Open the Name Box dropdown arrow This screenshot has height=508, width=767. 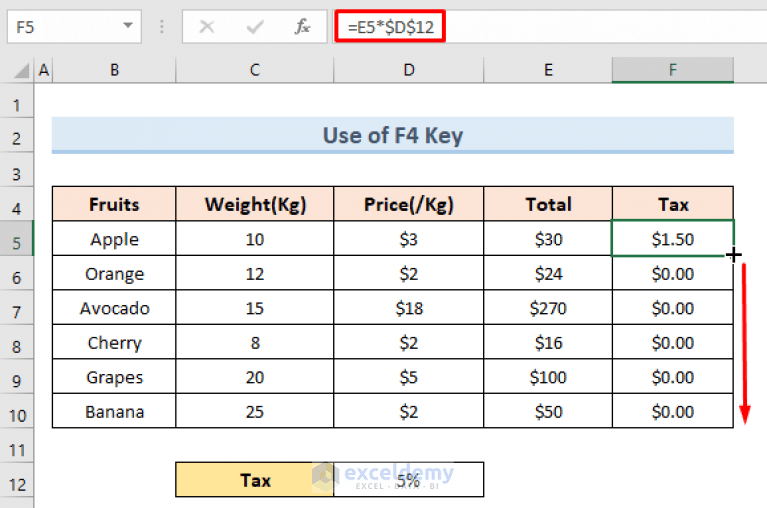[x=128, y=25]
